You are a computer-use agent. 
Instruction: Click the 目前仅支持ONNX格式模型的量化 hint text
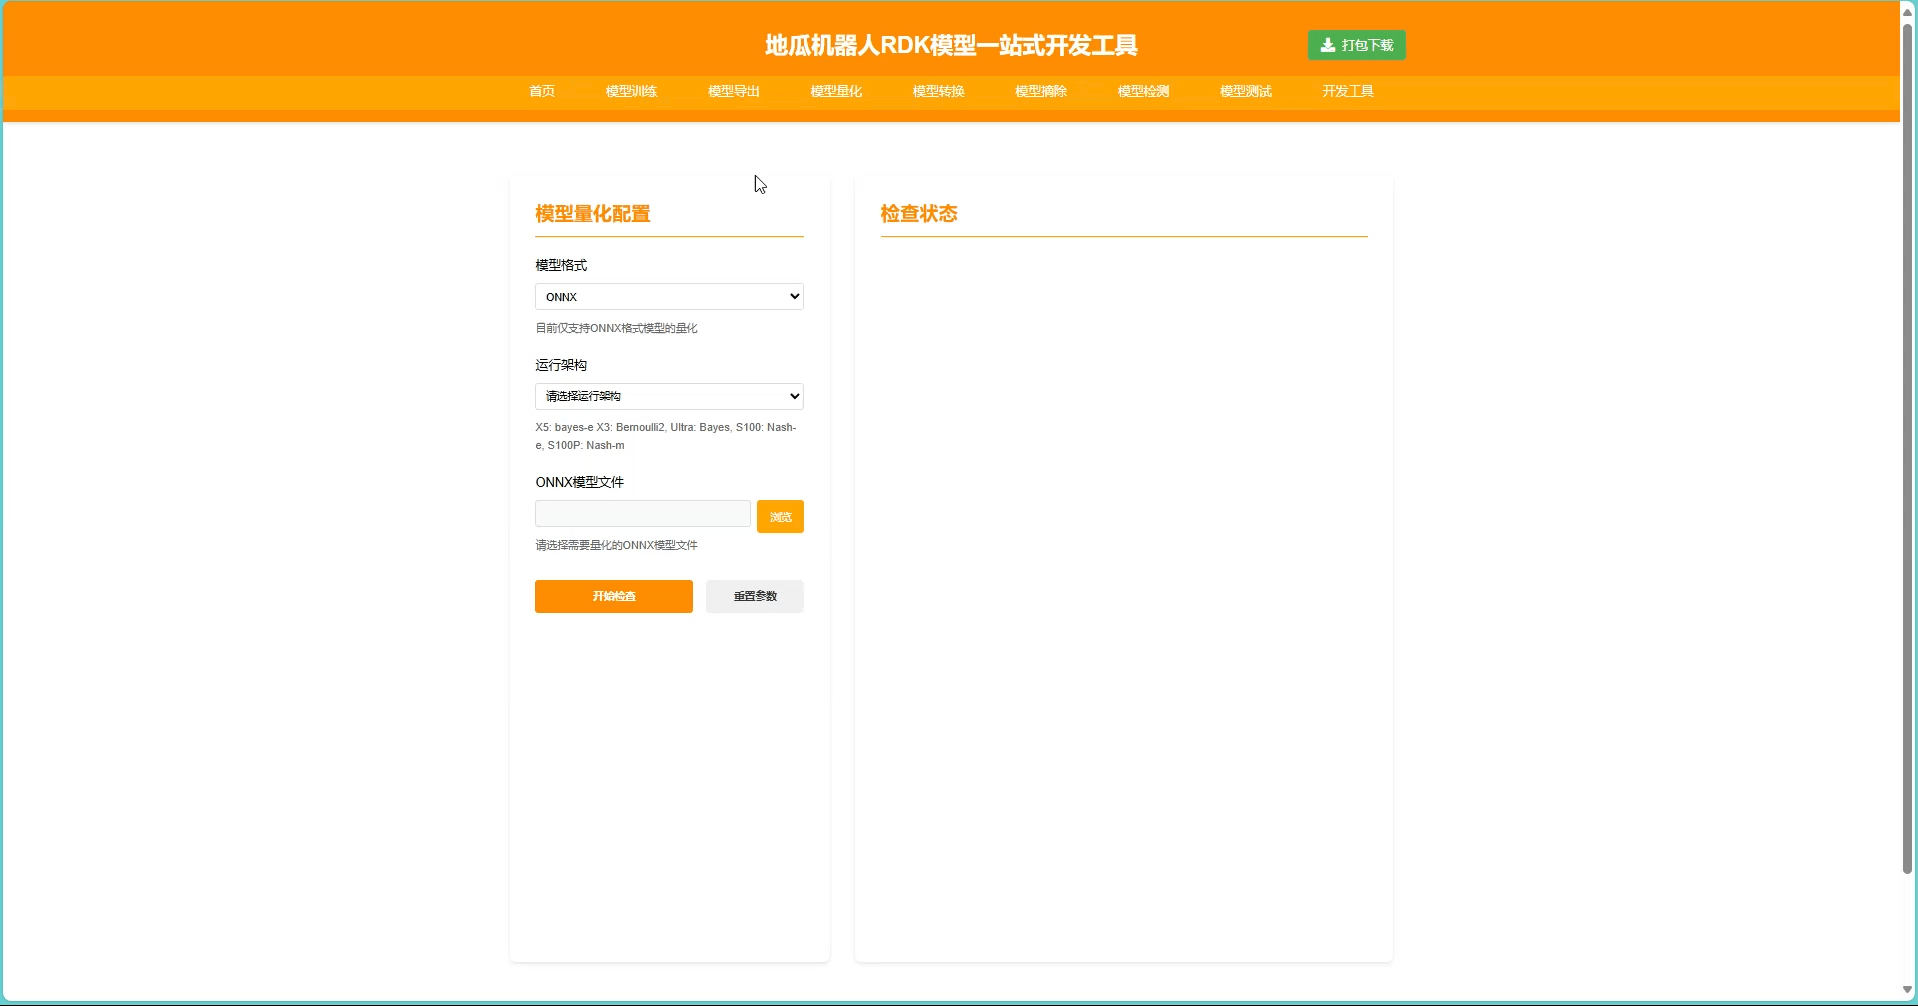[x=616, y=328]
